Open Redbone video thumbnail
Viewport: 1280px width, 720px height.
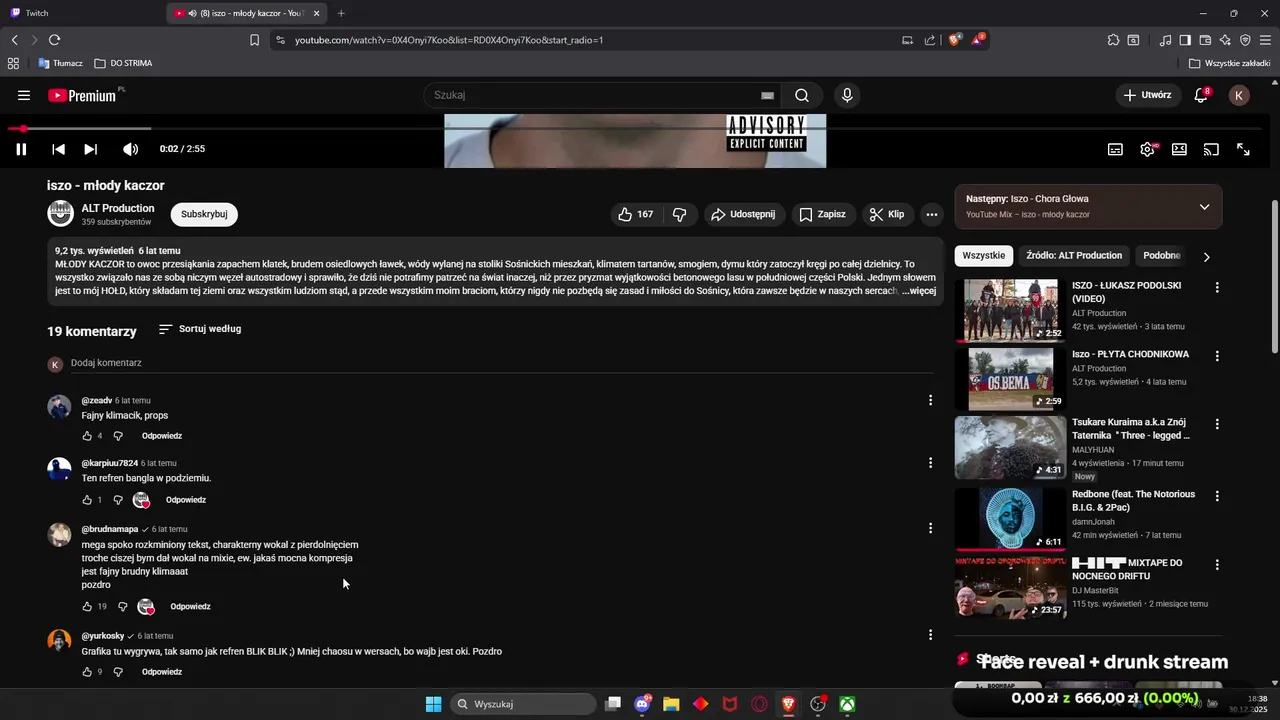(1010, 519)
